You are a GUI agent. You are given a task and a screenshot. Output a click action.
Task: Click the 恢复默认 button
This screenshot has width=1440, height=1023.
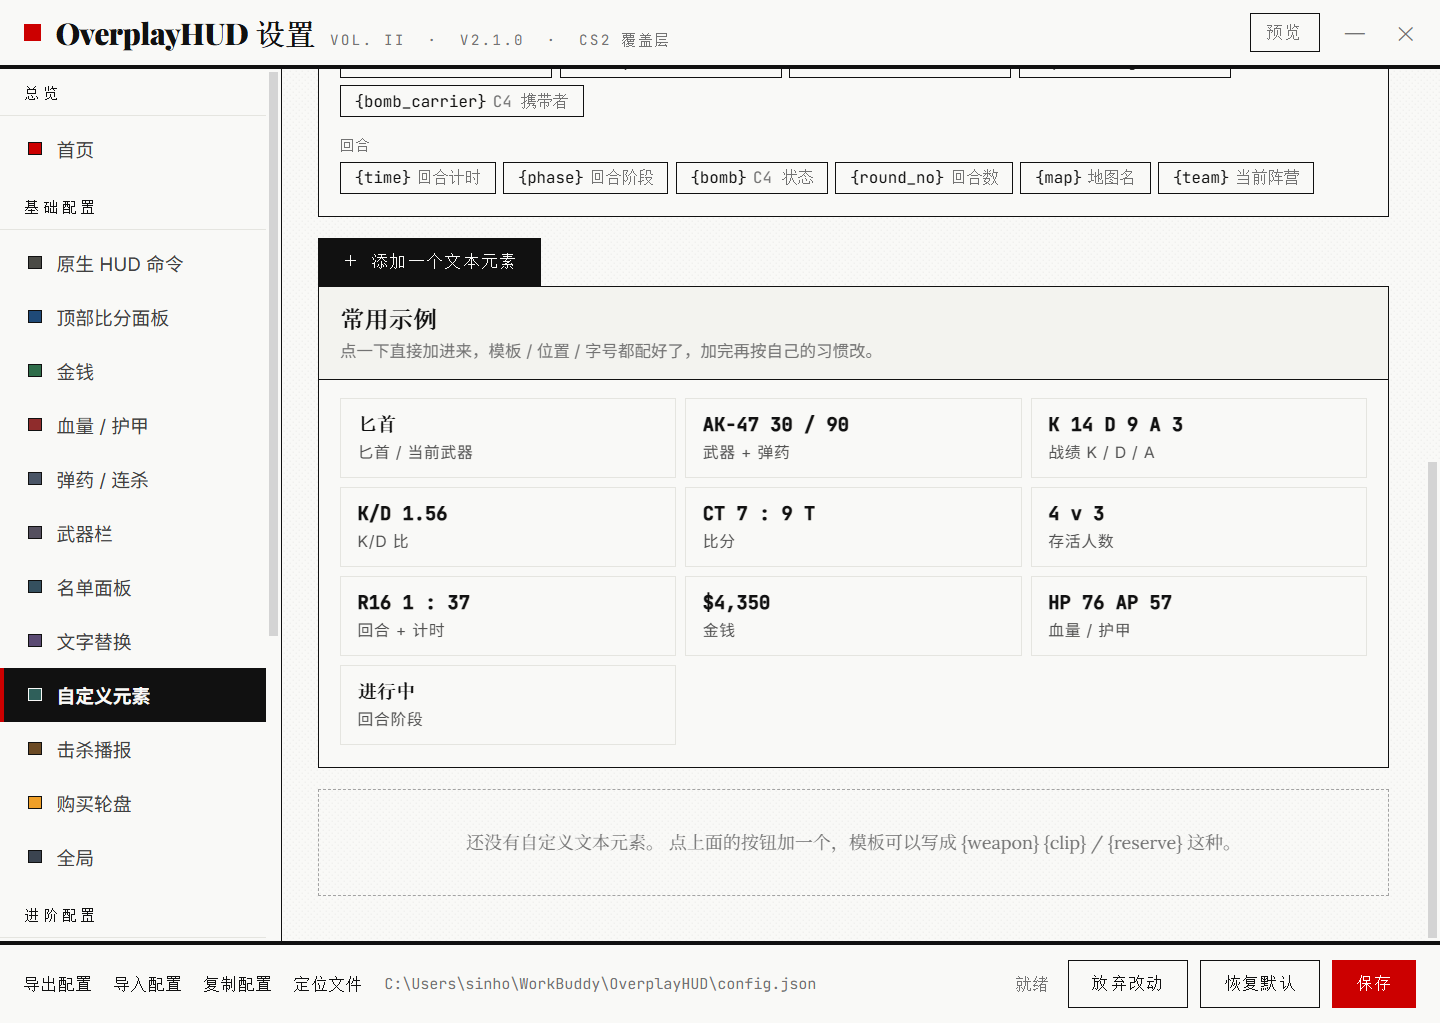(x=1260, y=984)
